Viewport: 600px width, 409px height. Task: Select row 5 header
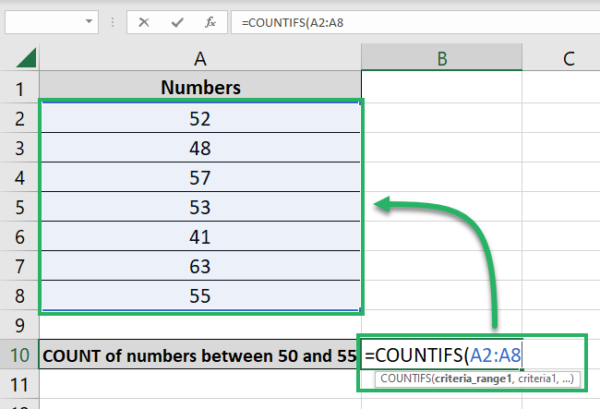(x=20, y=207)
